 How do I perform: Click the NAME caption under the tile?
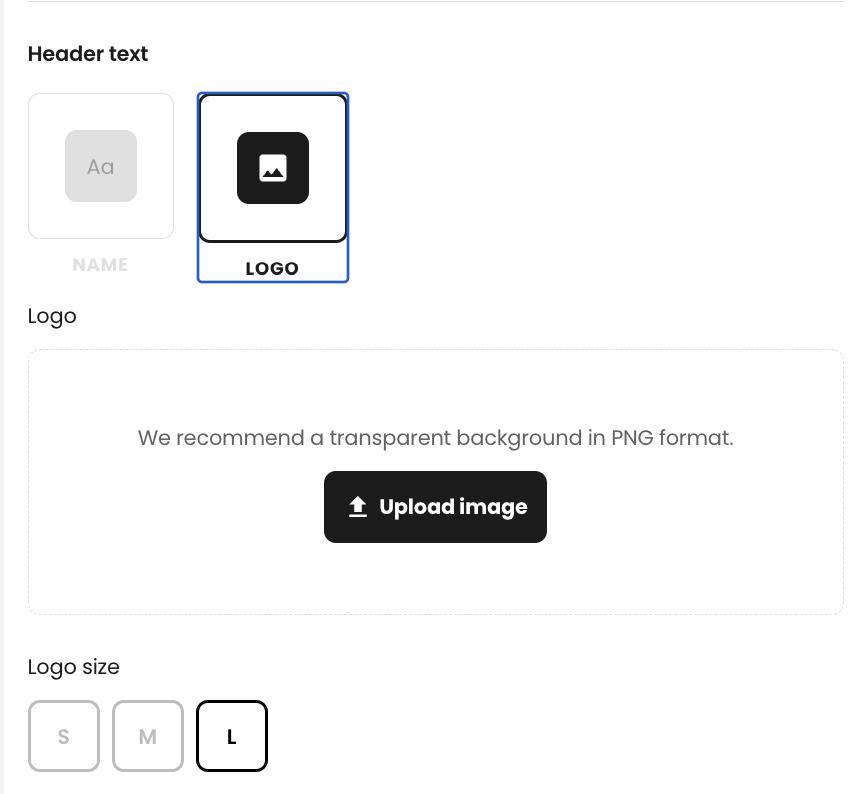point(101,265)
